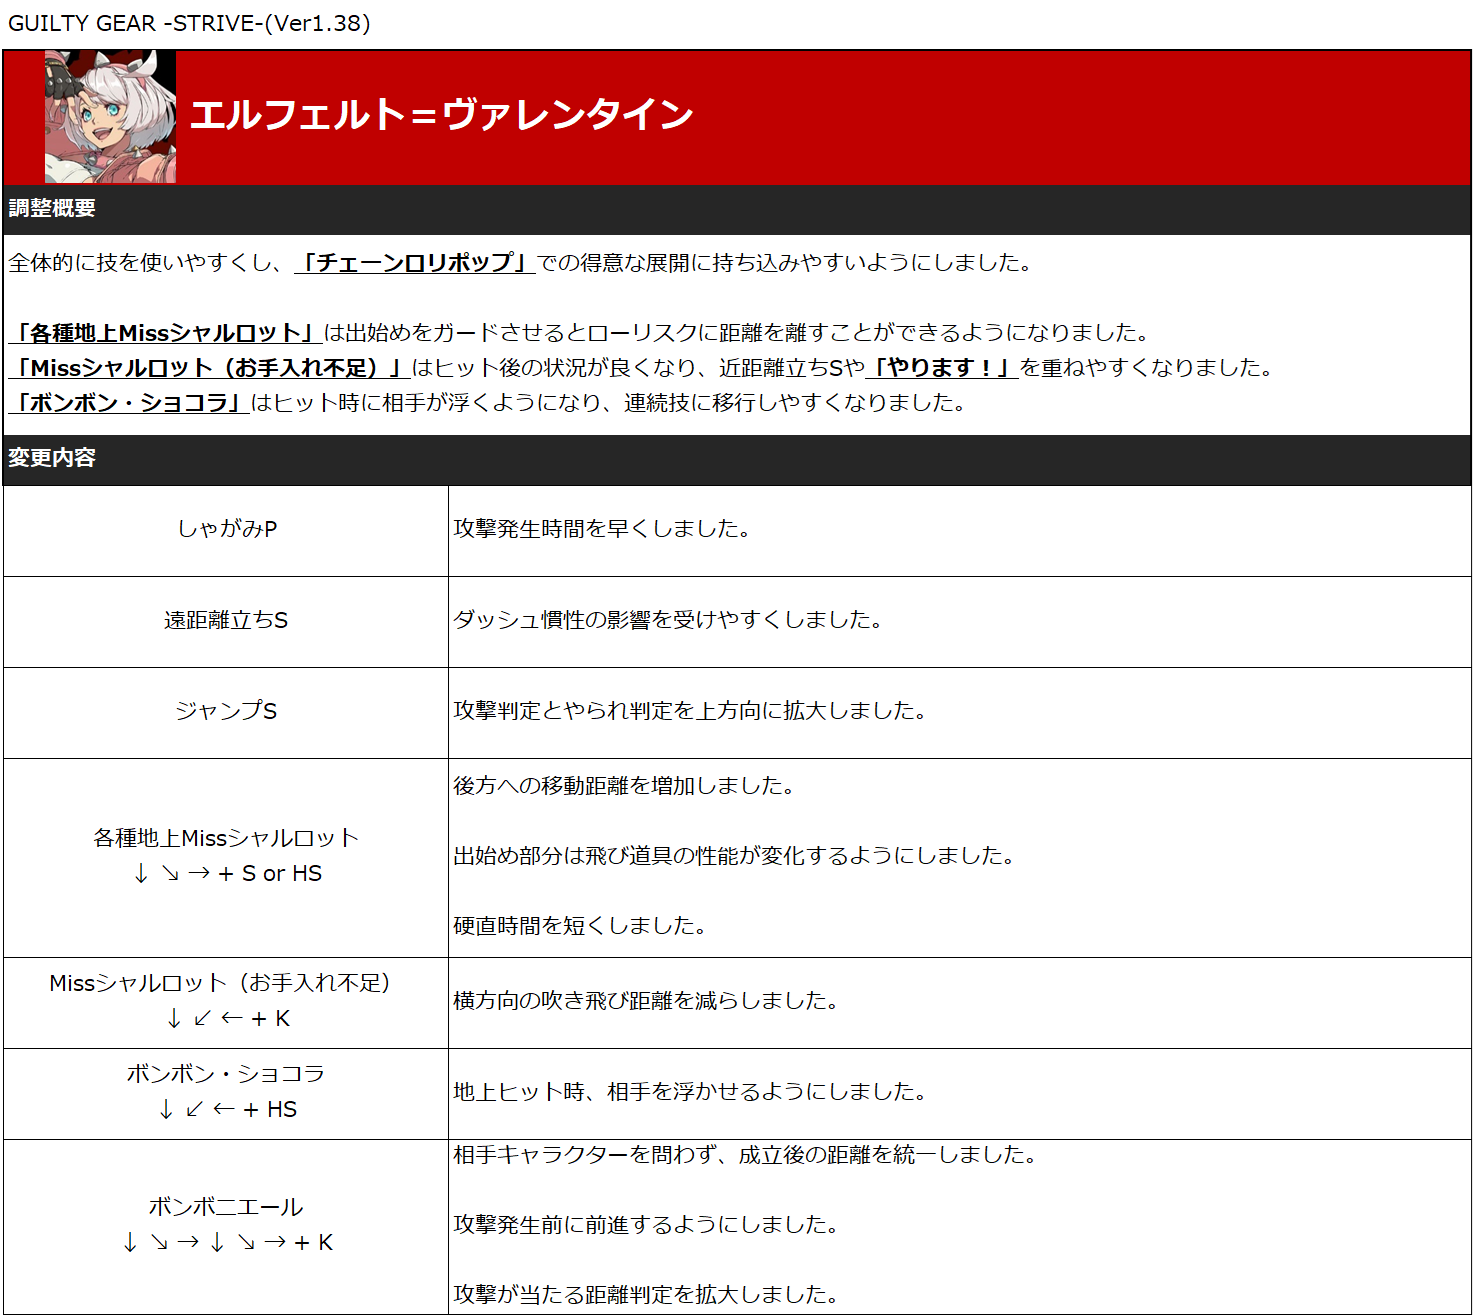Click the underlined 「やります！」 term
Viewport: 1475px width, 1315px height.
click(942, 368)
